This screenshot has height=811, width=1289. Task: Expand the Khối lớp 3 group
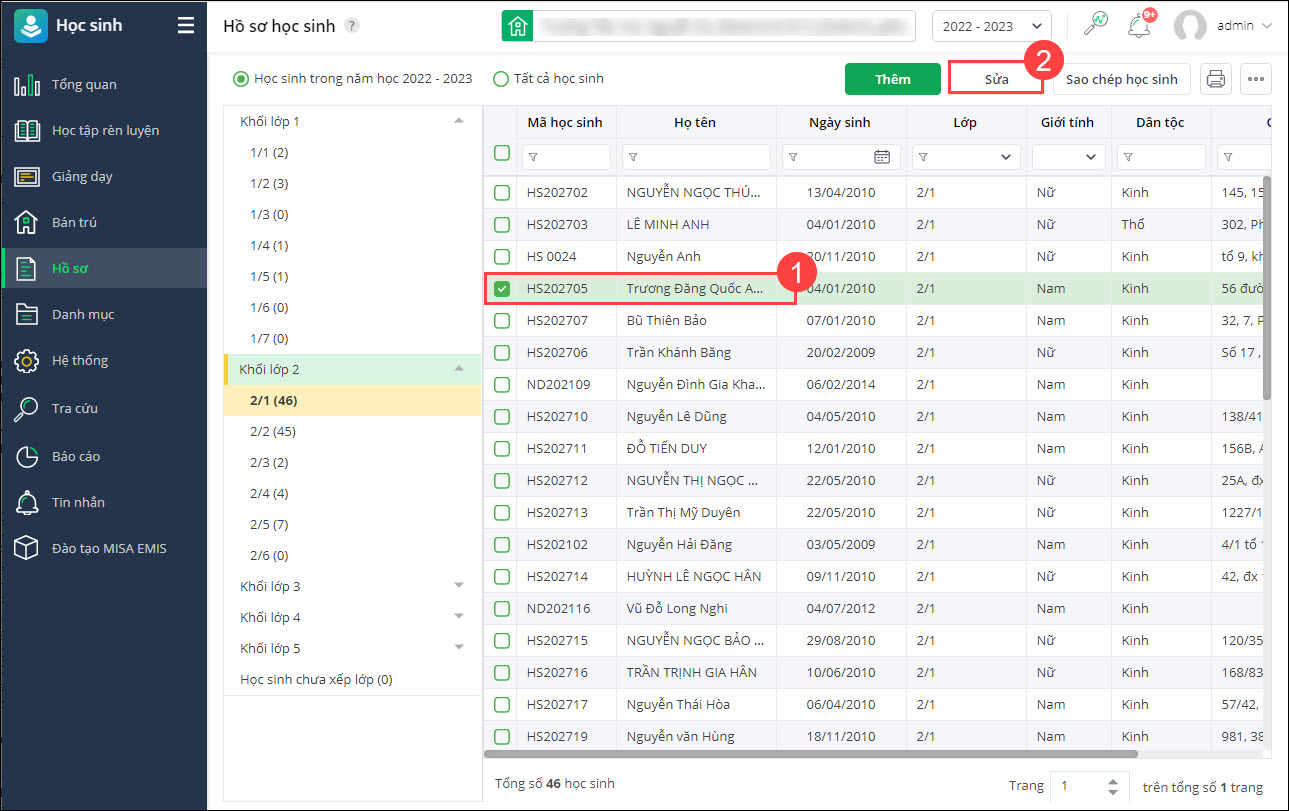tap(459, 586)
